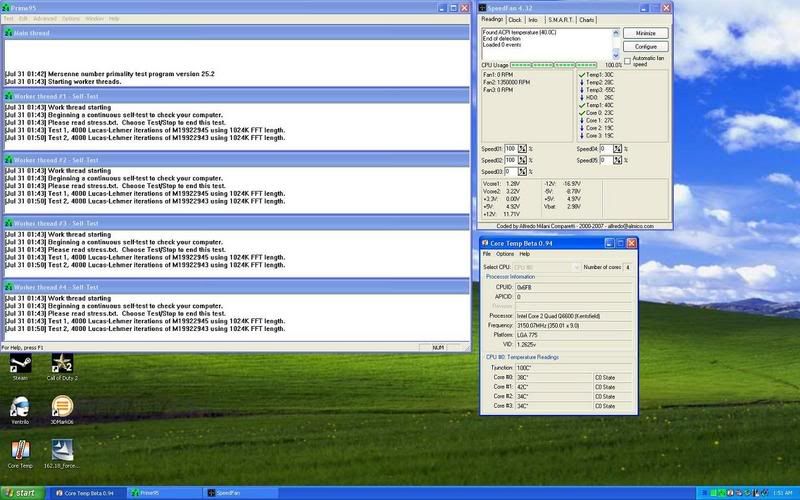
Task: Click the taskbar clock
Action: [x=782, y=493]
